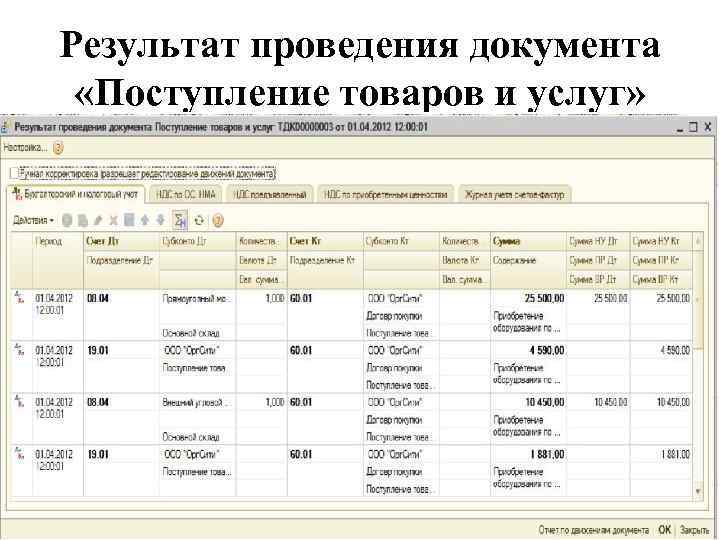Click the Move down arrow icon
Image resolution: width=720 pixels, height=540 pixels.
click(x=160, y=220)
